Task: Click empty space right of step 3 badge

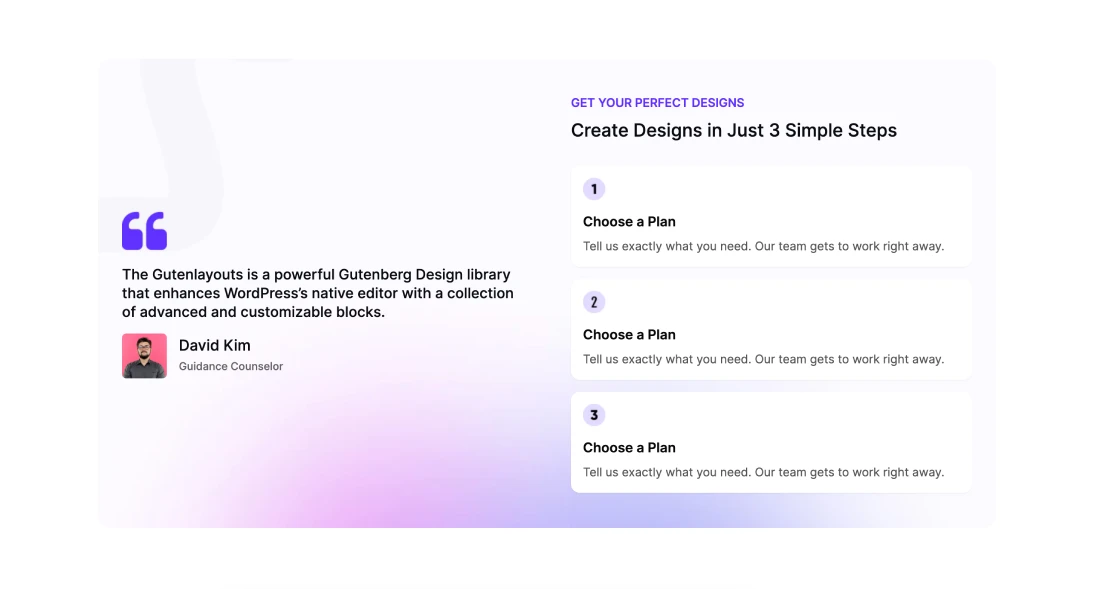Action: [780, 415]
